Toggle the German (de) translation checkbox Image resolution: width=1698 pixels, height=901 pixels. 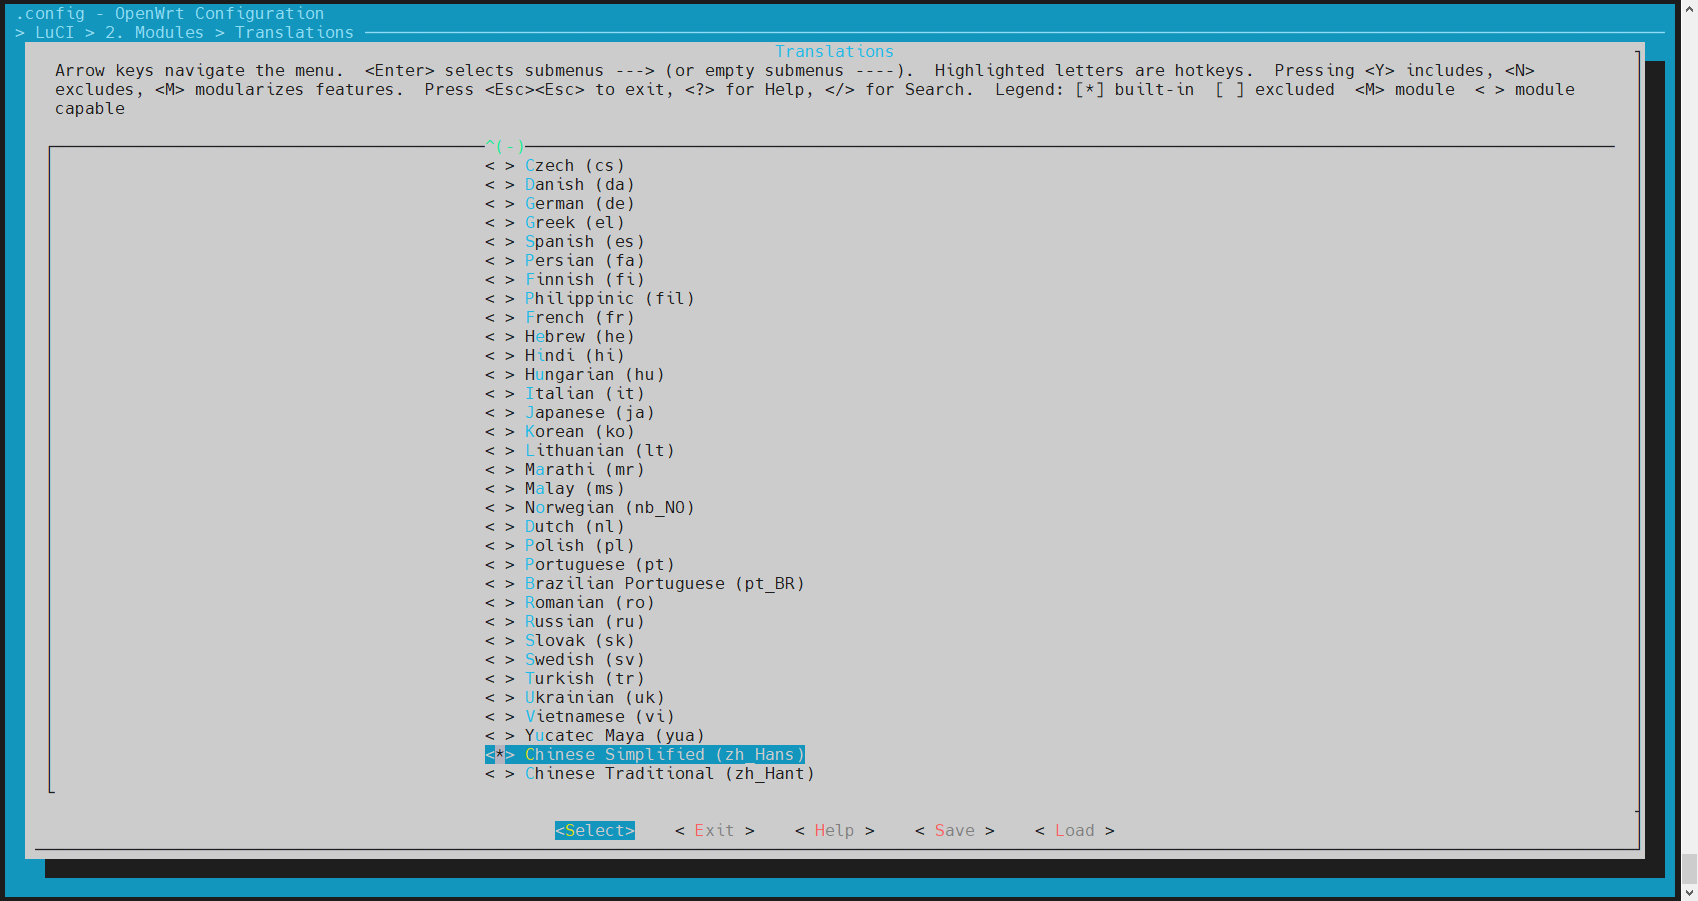click(499, 204)
